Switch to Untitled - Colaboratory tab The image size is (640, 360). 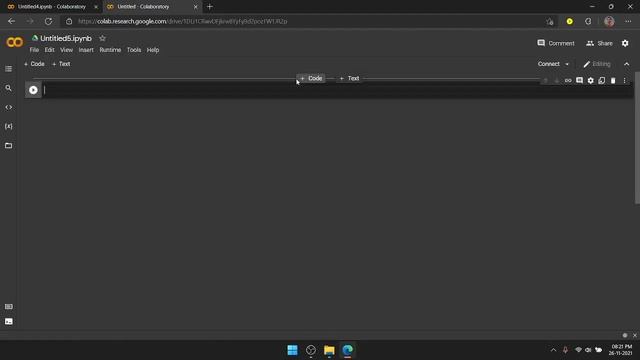pos(152,7)
